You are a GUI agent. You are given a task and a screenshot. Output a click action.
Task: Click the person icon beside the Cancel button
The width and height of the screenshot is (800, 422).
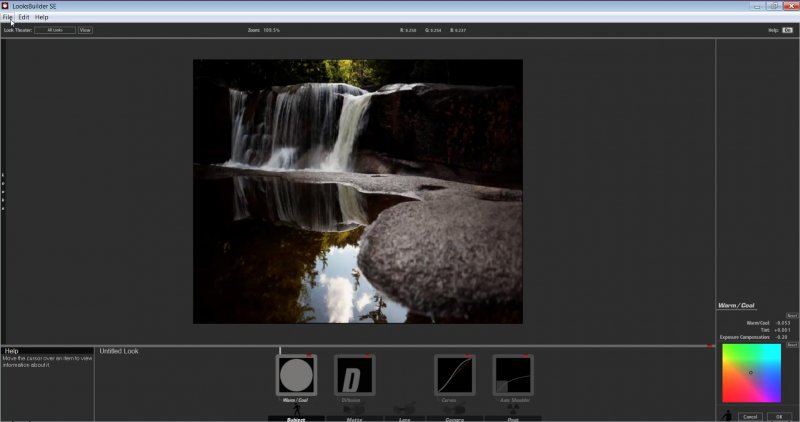tap(727, 415)
